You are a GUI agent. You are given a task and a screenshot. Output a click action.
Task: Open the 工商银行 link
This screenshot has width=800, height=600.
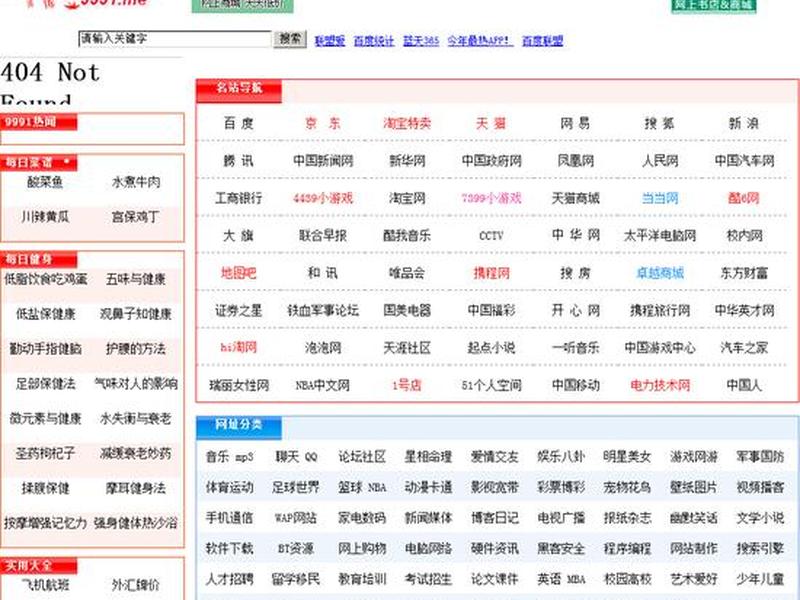(x=238, y=198)
